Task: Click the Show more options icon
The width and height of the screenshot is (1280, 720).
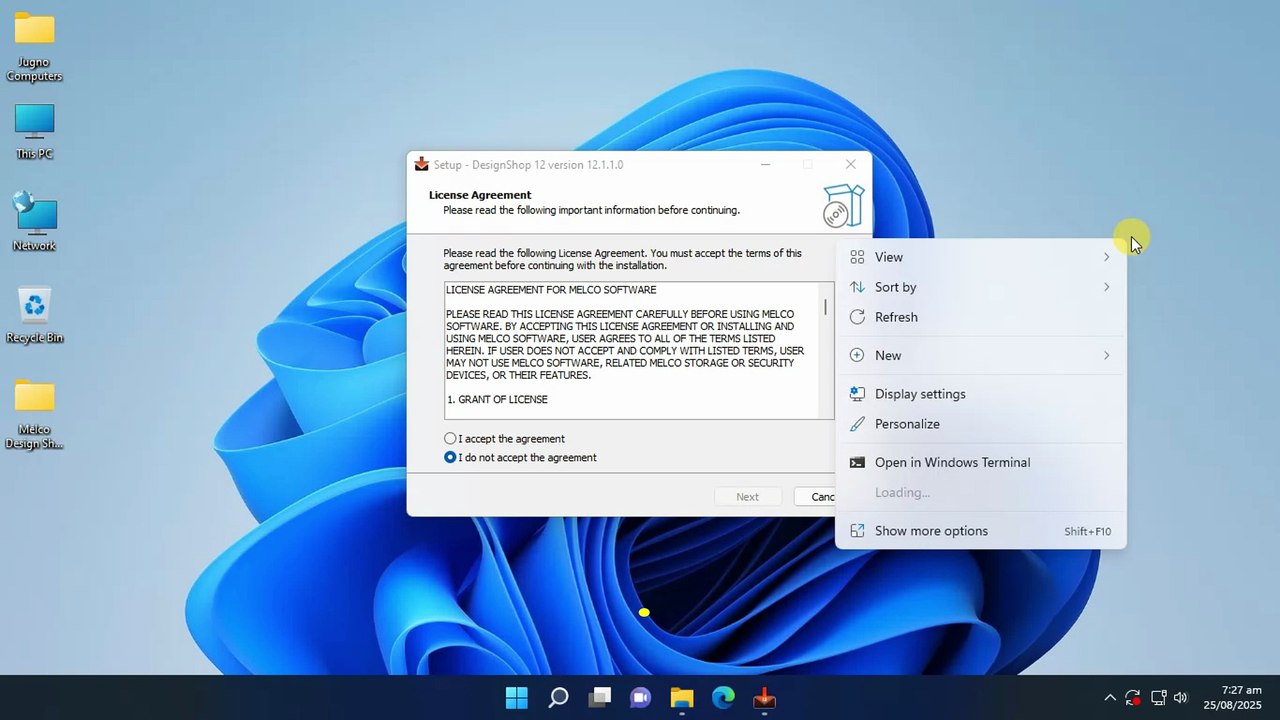Action: click(x=857, y=531)
